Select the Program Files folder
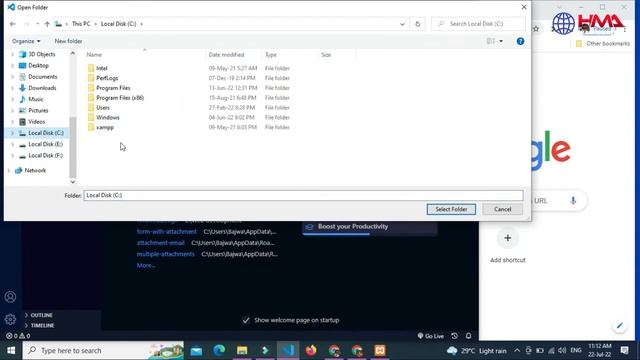Viewport: 640px width, 360px height. (x=113, y=88)
